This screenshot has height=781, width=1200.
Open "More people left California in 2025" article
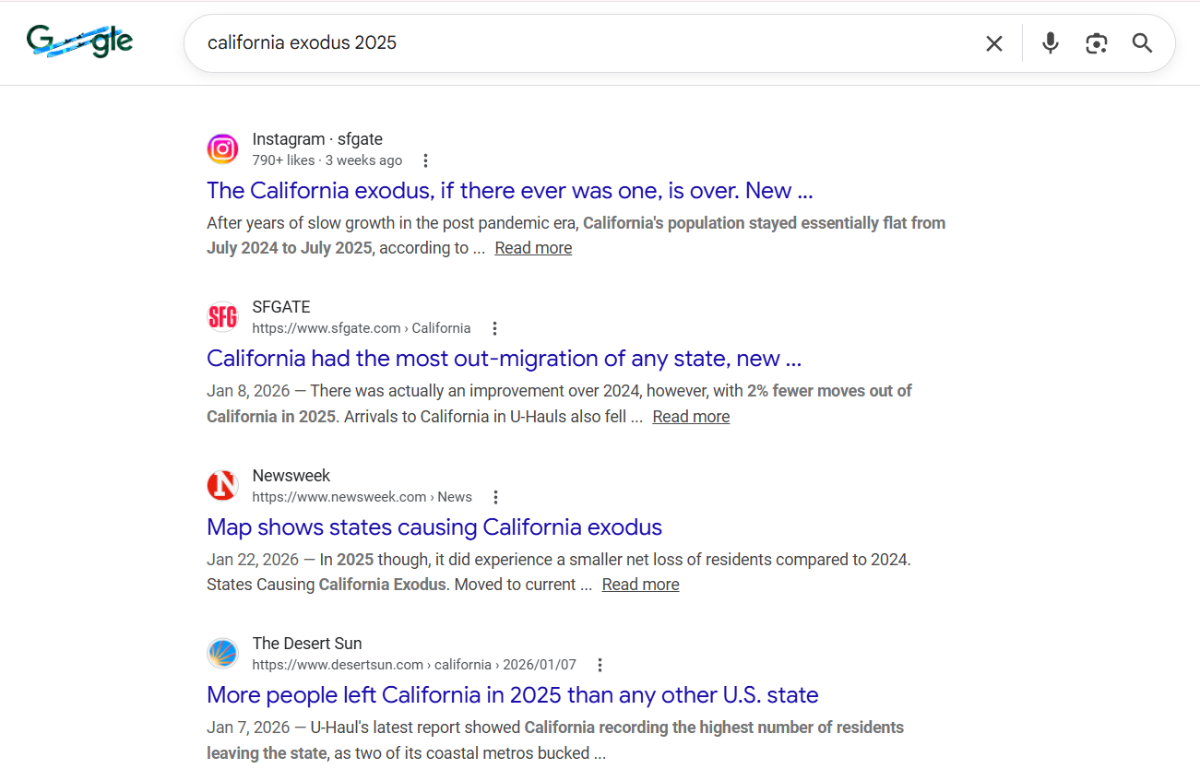[512, 695]
